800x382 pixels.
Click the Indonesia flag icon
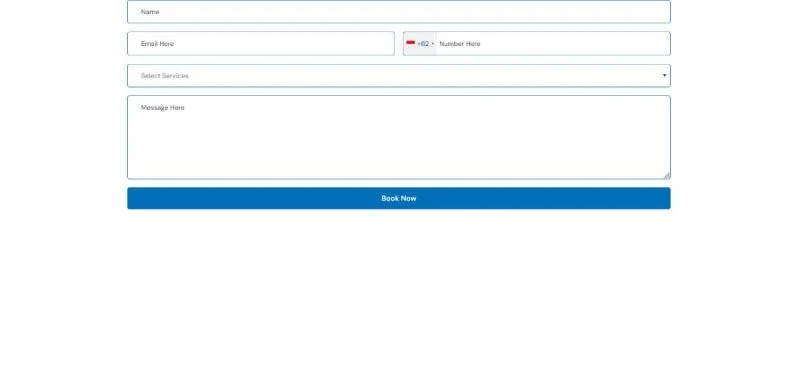[x=410, y=43]
